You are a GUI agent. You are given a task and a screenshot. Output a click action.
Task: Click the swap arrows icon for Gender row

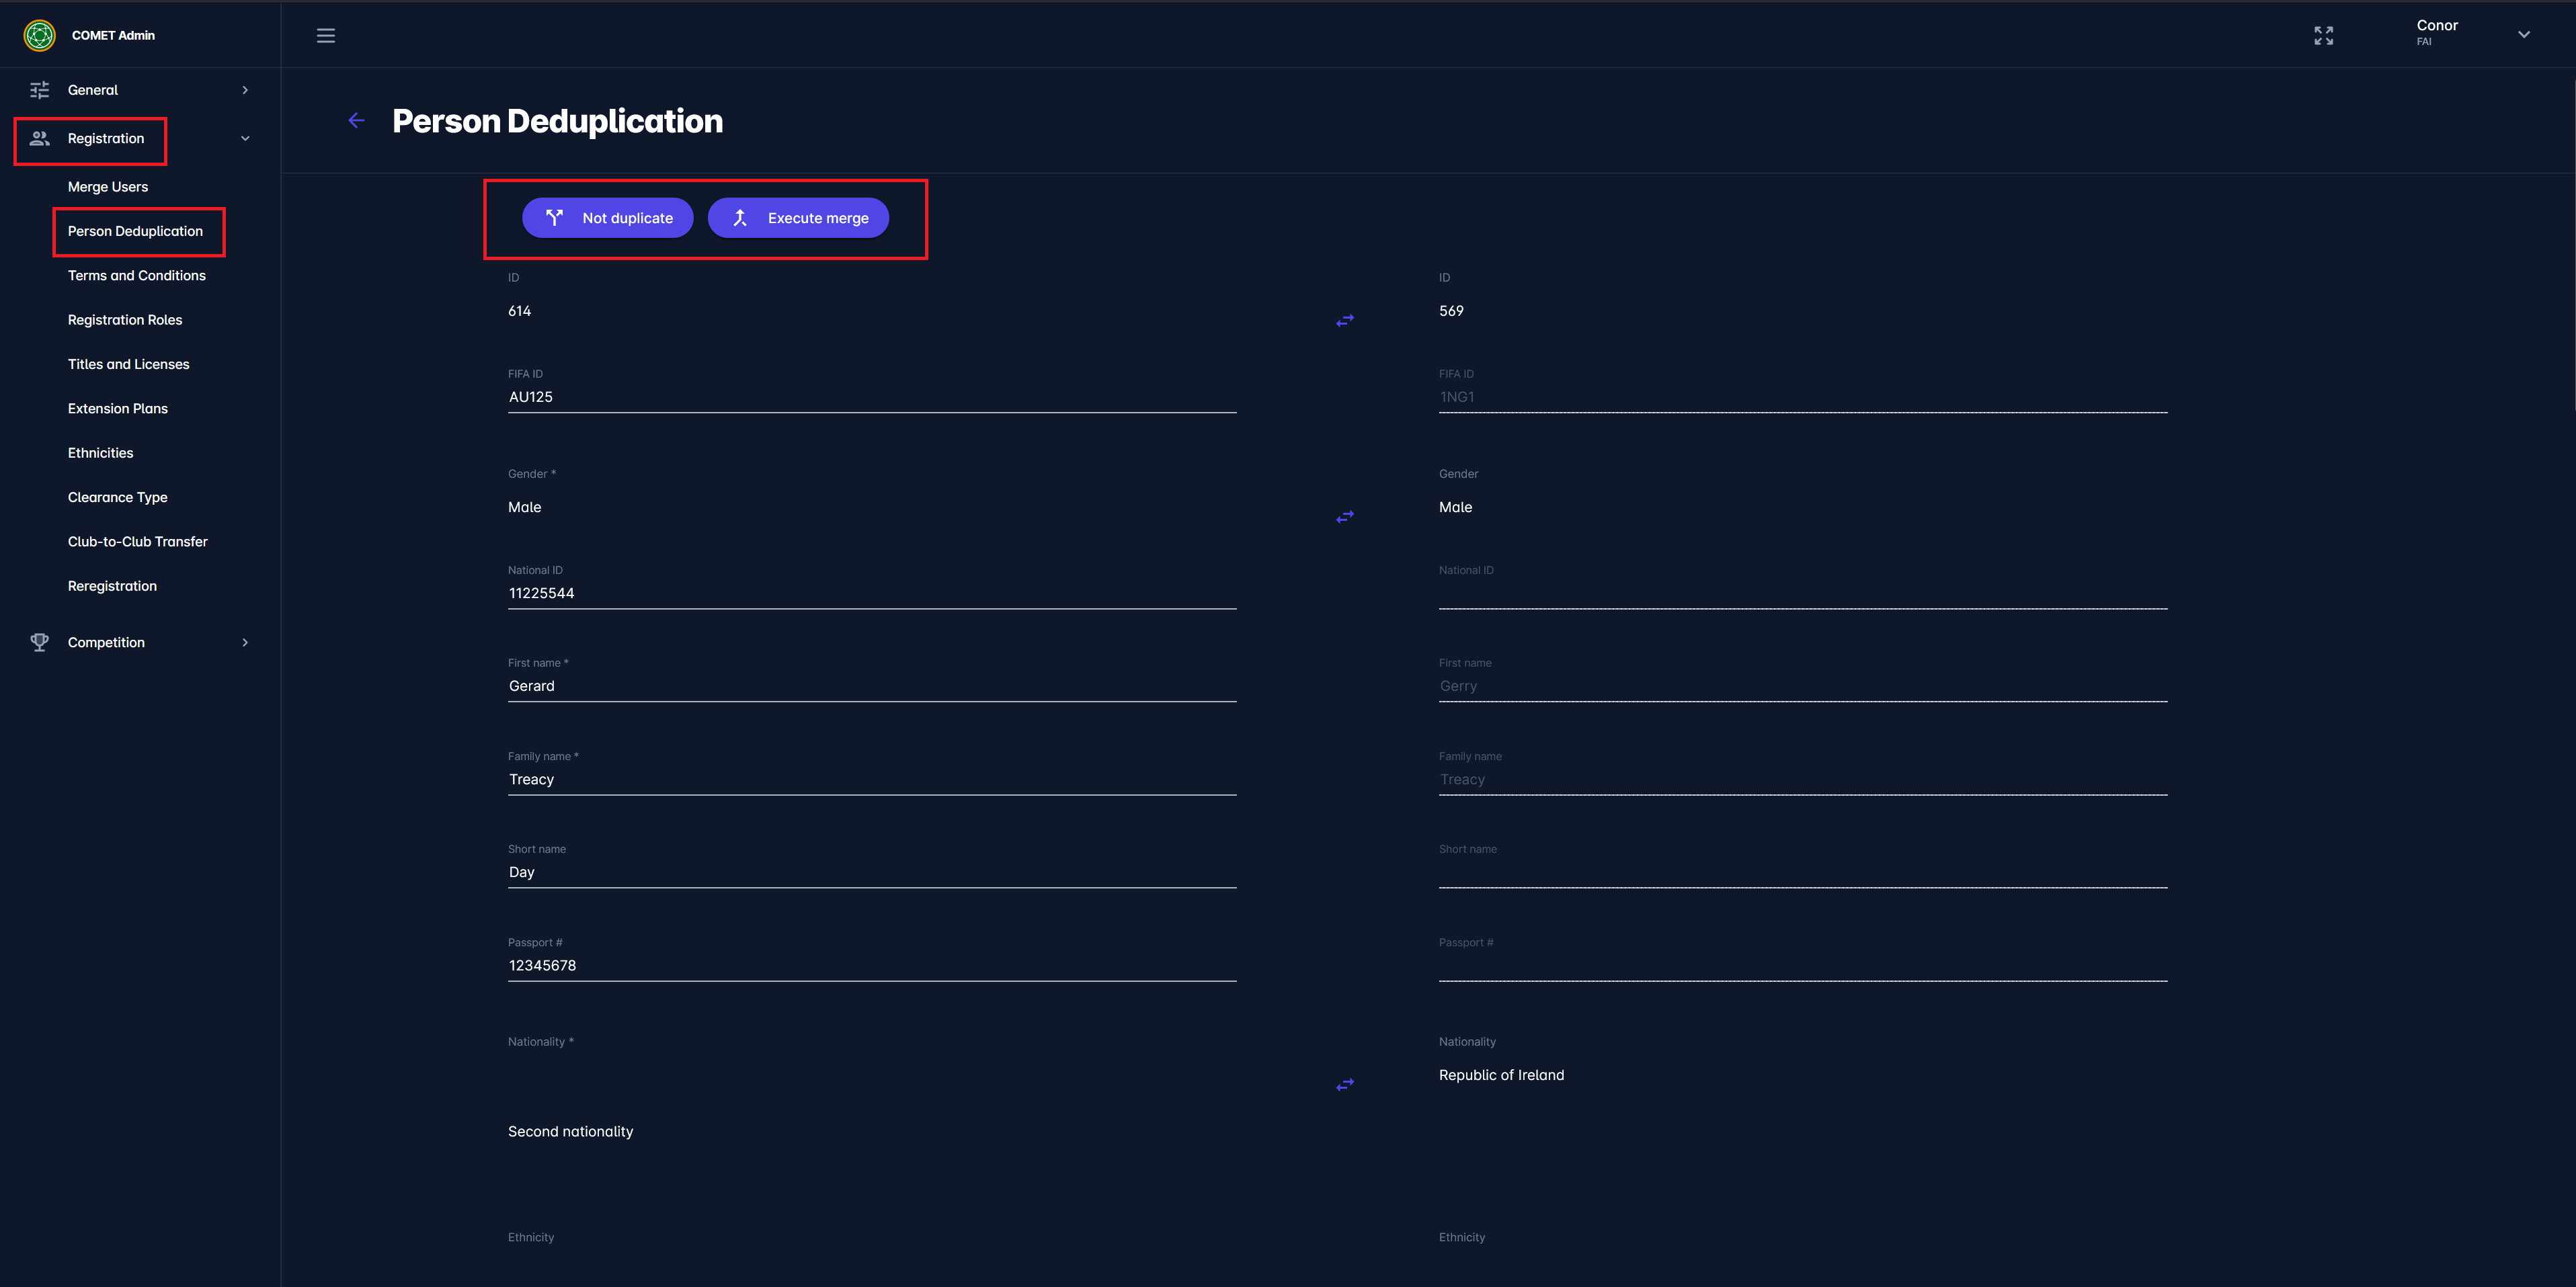tap(1345, 517)
